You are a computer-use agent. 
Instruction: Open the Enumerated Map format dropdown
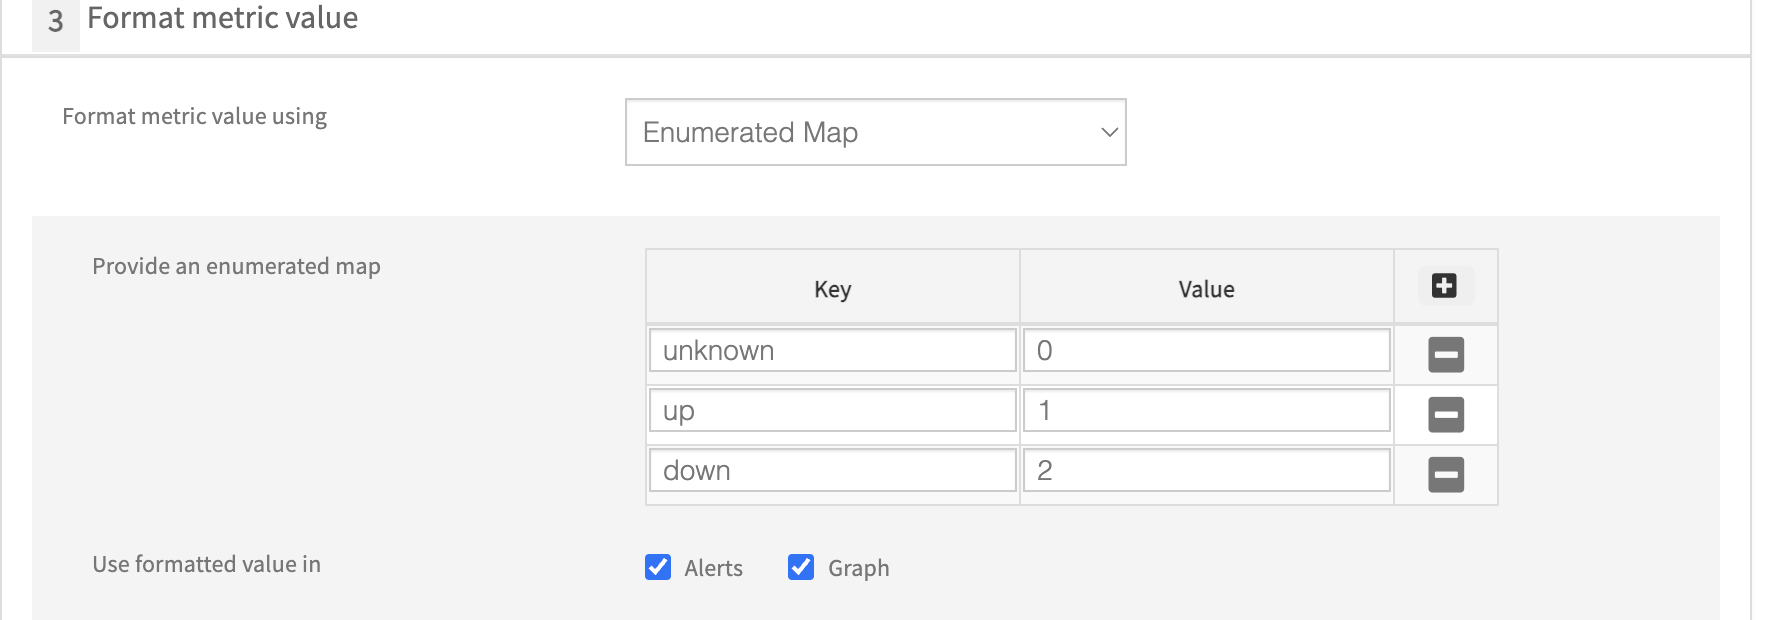[x=875, y=132]
